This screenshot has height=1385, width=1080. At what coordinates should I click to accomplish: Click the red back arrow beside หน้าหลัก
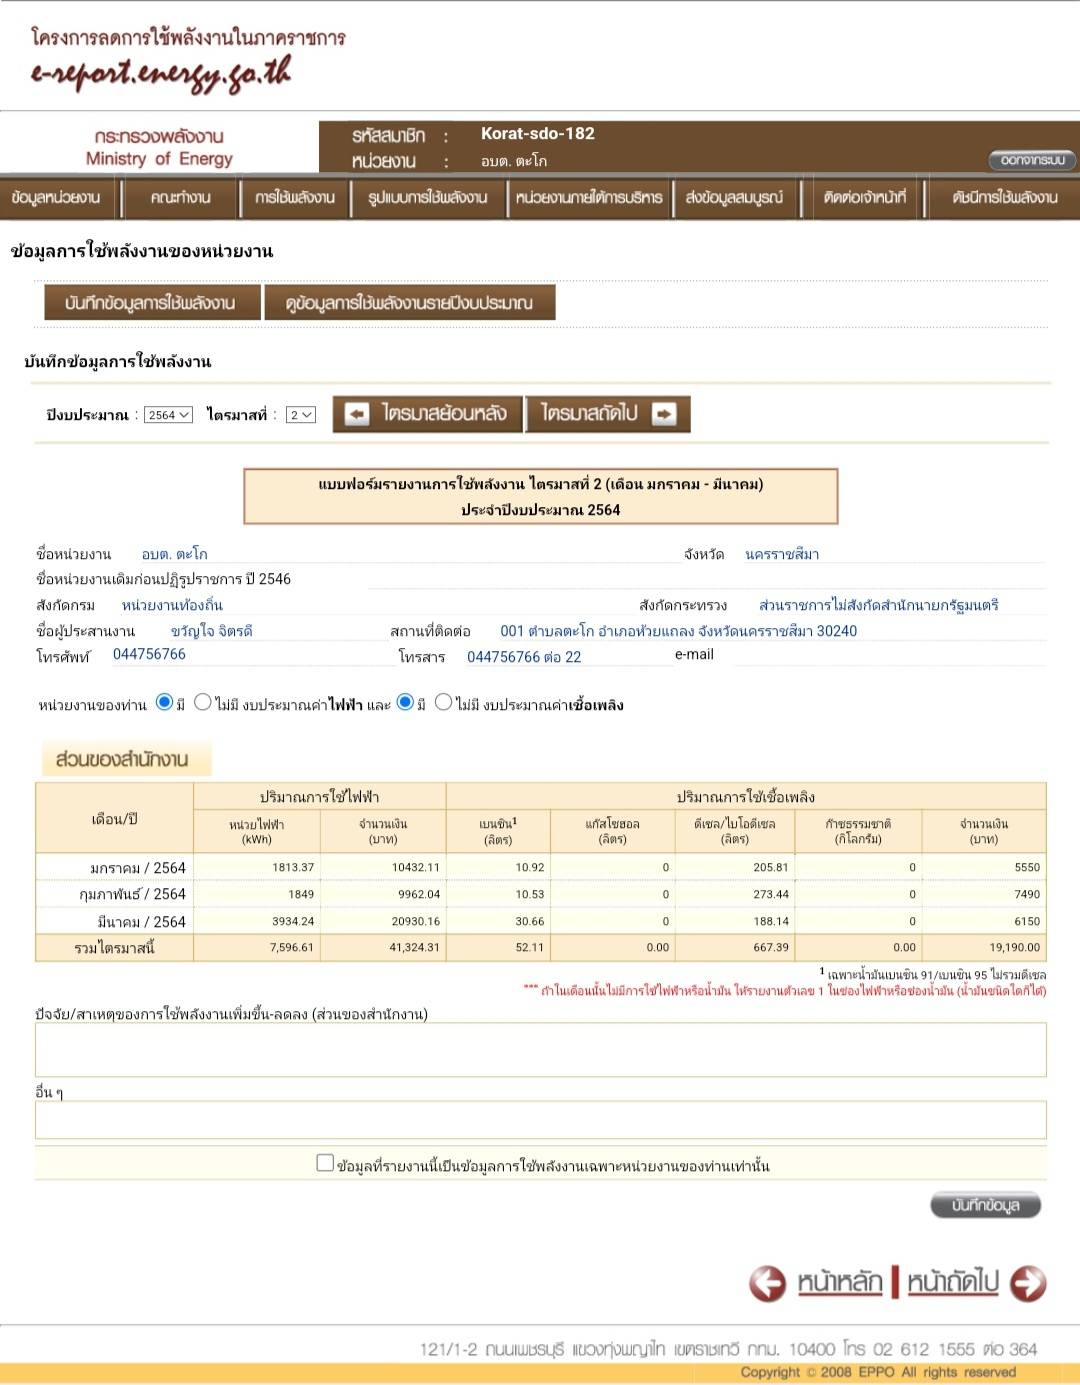(768, 1283)
